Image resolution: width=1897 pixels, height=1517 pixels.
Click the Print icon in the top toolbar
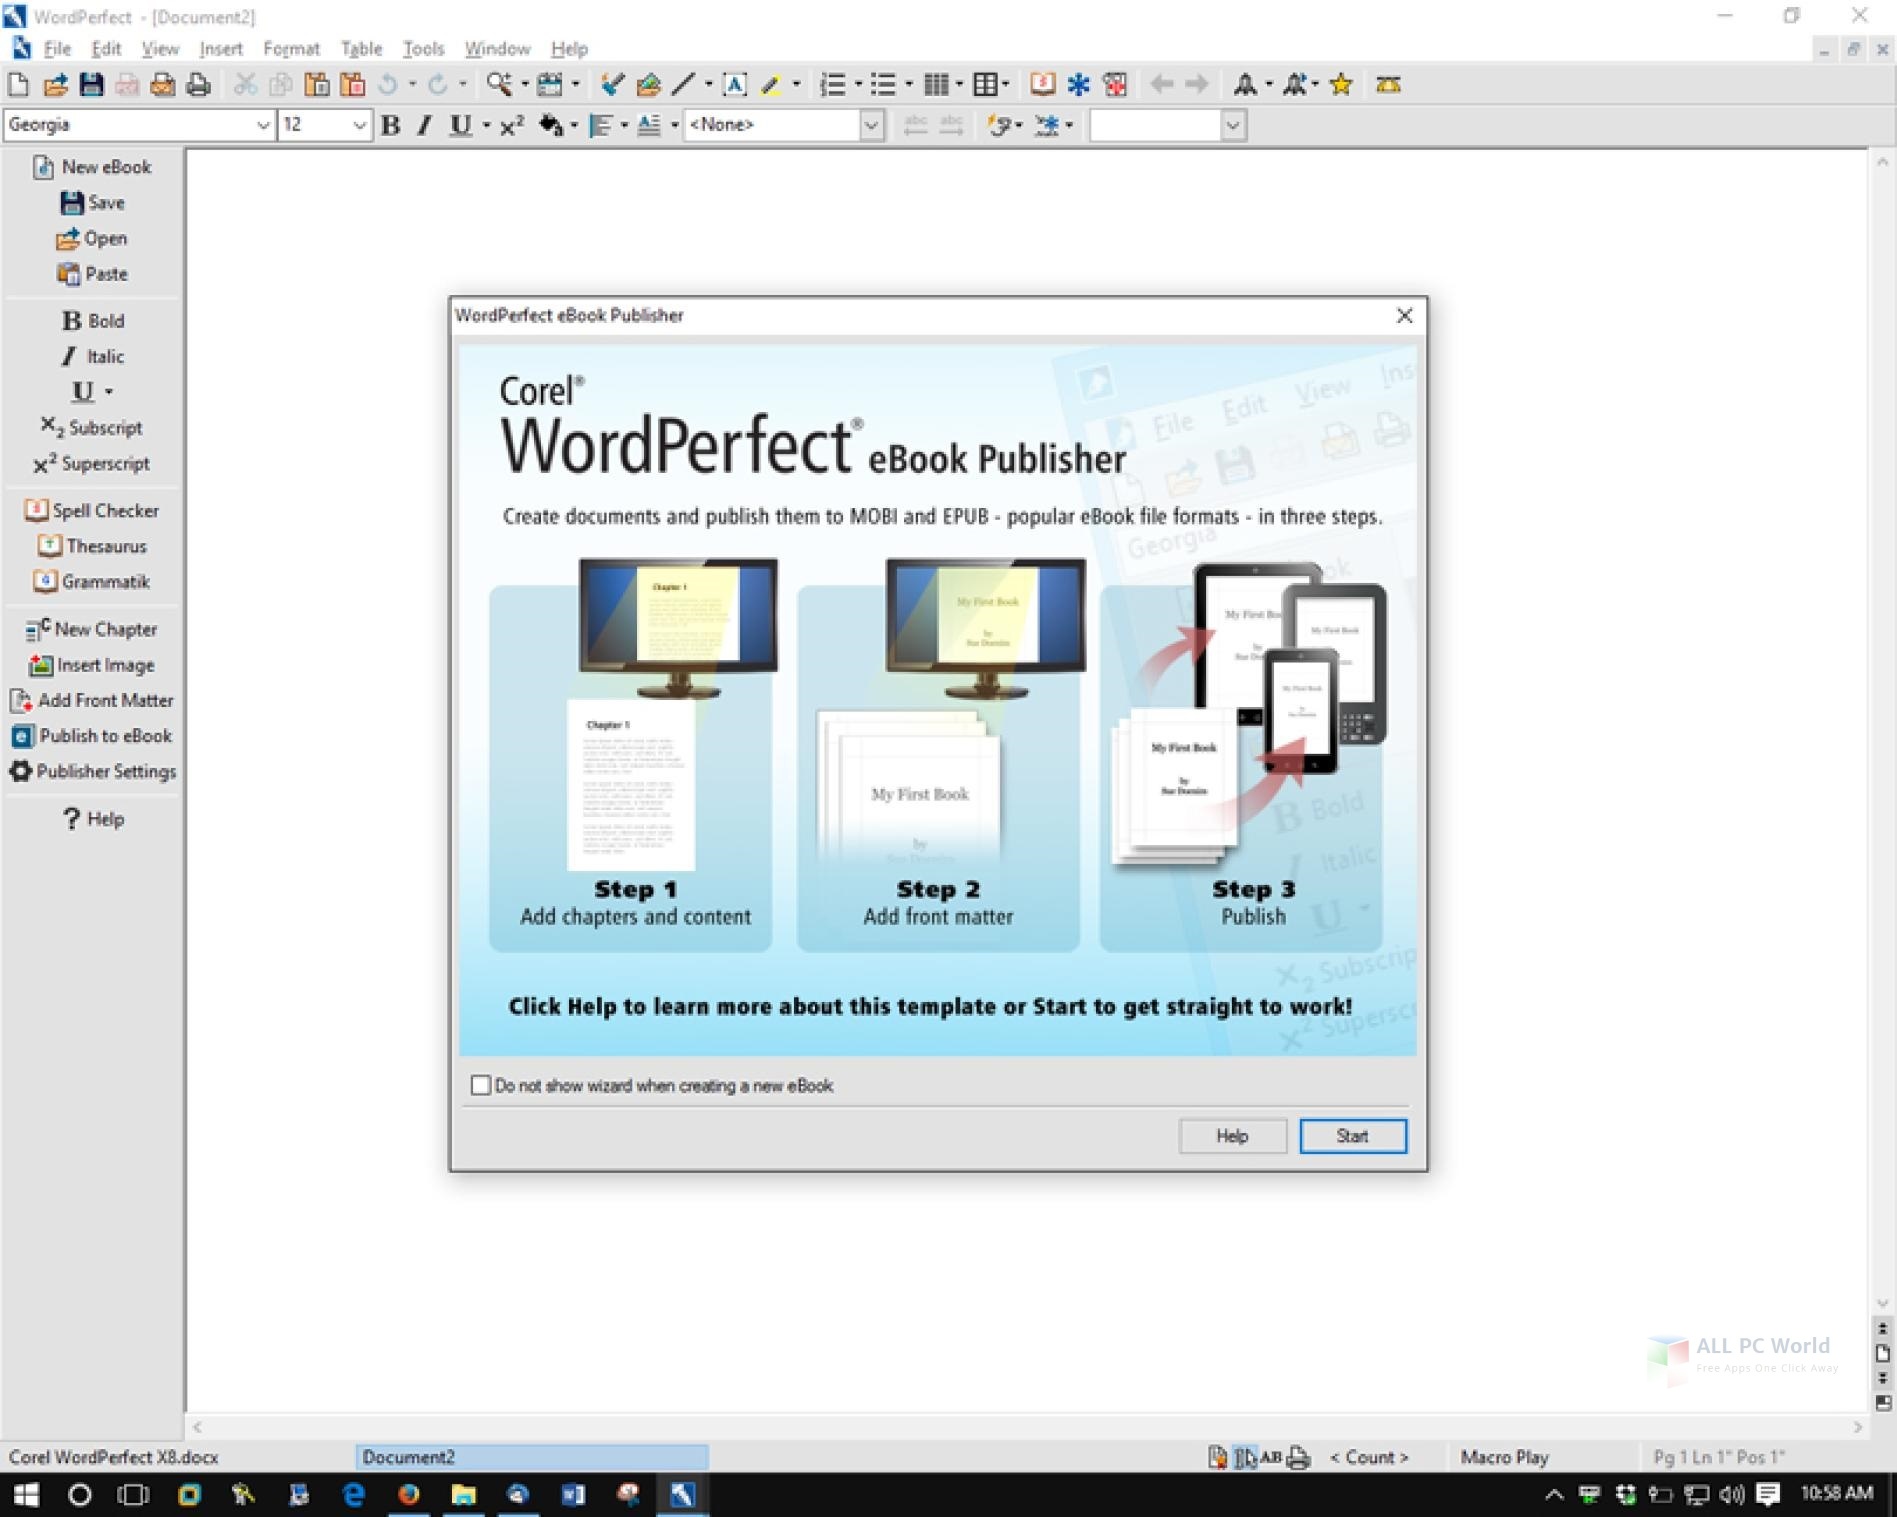coord(199,85)
